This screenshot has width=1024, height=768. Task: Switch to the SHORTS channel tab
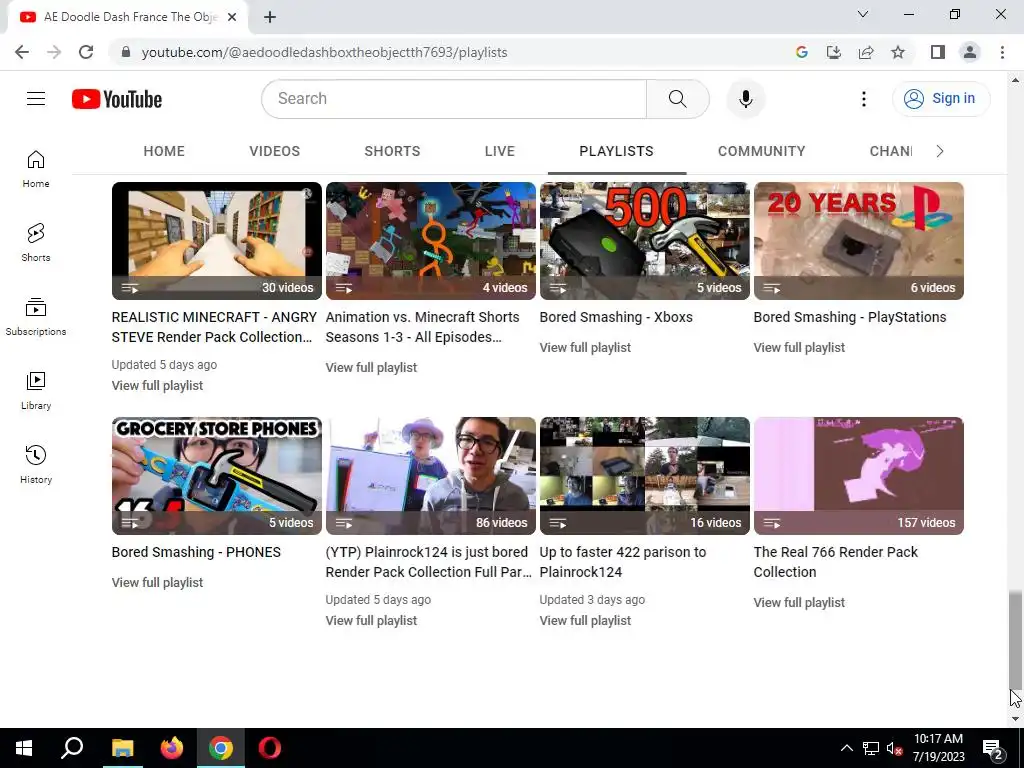[392, 152]
